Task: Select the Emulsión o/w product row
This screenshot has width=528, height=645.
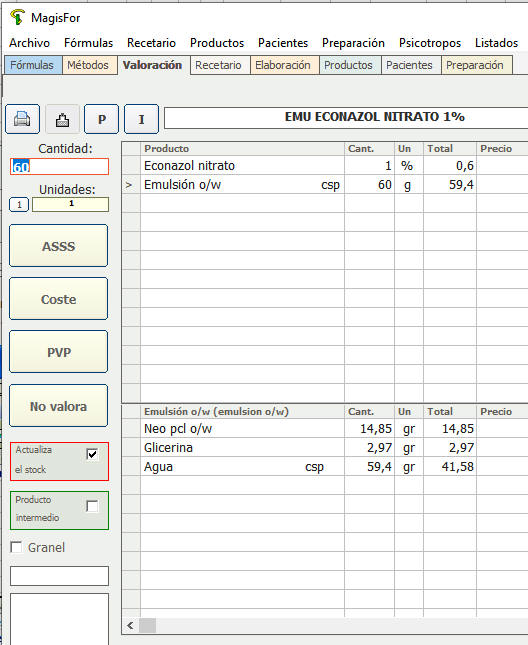Action: click(325, 185)
